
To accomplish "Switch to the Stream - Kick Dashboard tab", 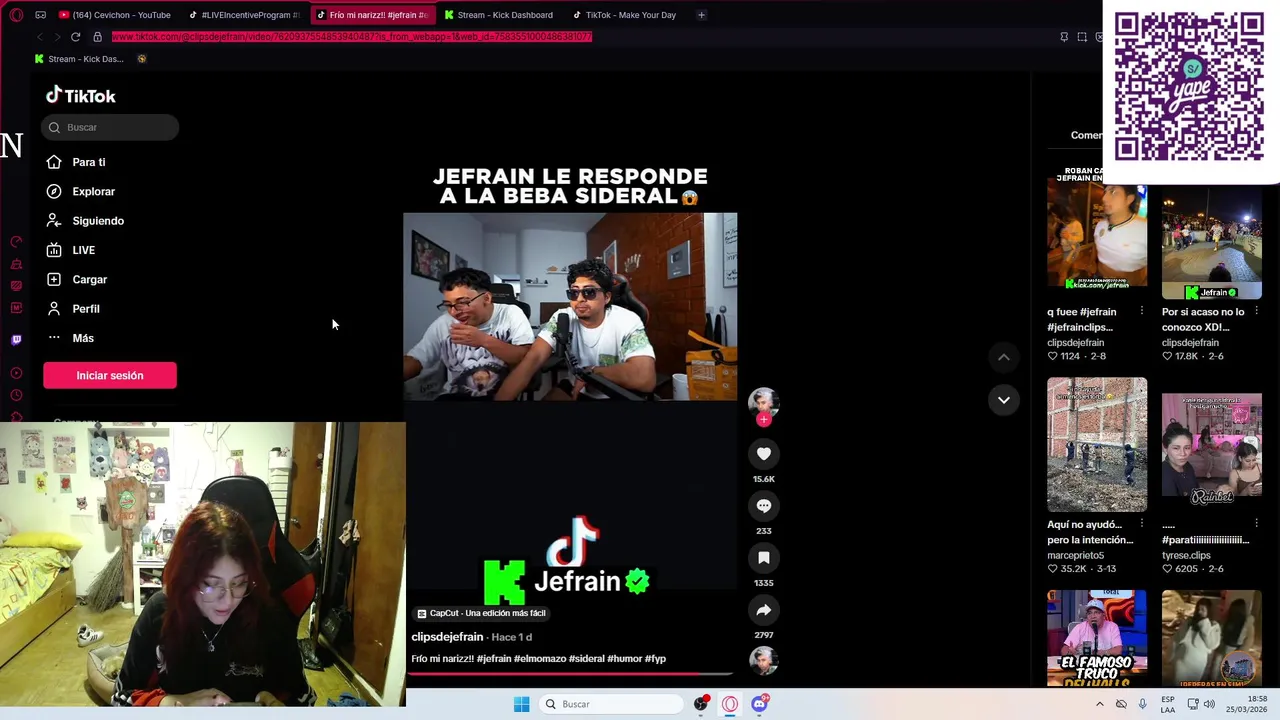I will (x=500, y=15).
